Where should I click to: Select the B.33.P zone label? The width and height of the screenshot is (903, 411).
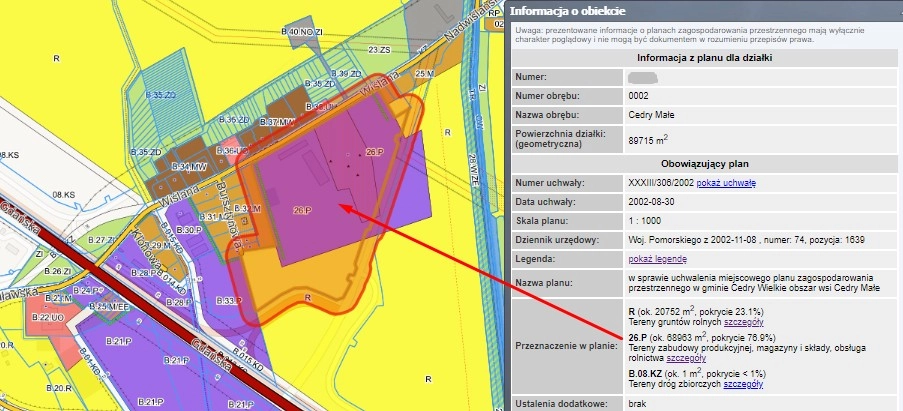(x=226, y=300)
